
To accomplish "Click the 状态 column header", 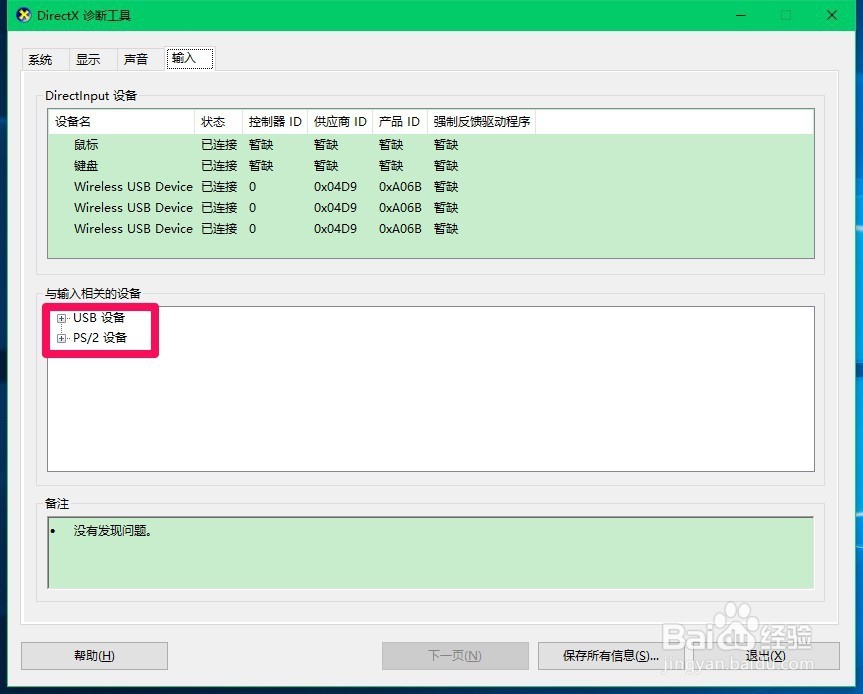I will [219, 122].
